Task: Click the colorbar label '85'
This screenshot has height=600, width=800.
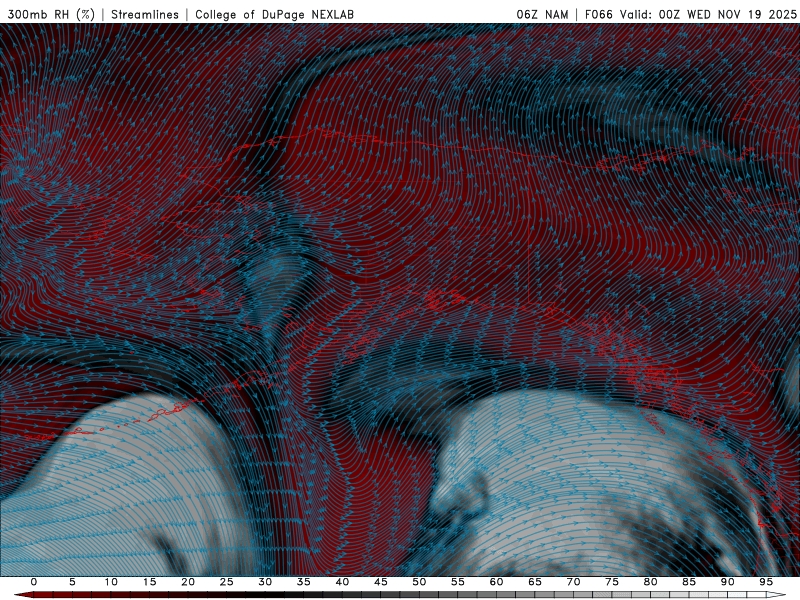Action: [x=689, y=582]
